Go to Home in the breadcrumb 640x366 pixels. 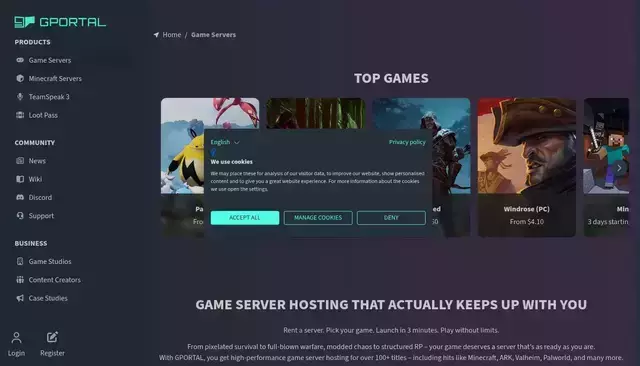pos(172,35)
